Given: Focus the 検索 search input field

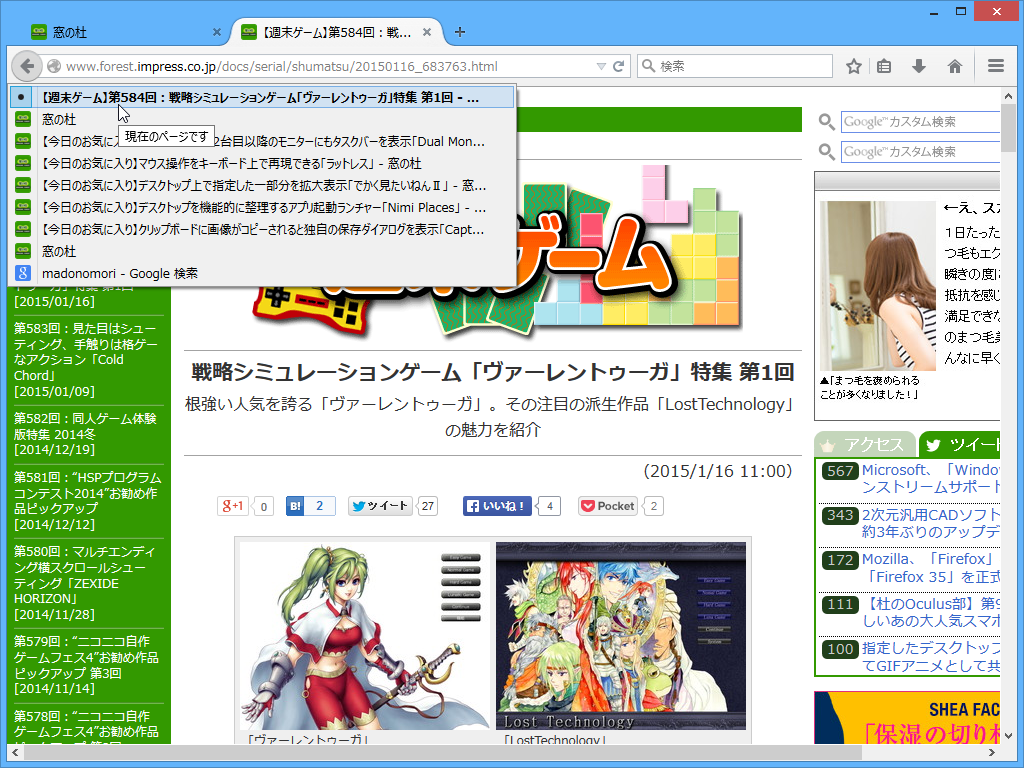Looking at the screenshot, I should click(735, 66).
